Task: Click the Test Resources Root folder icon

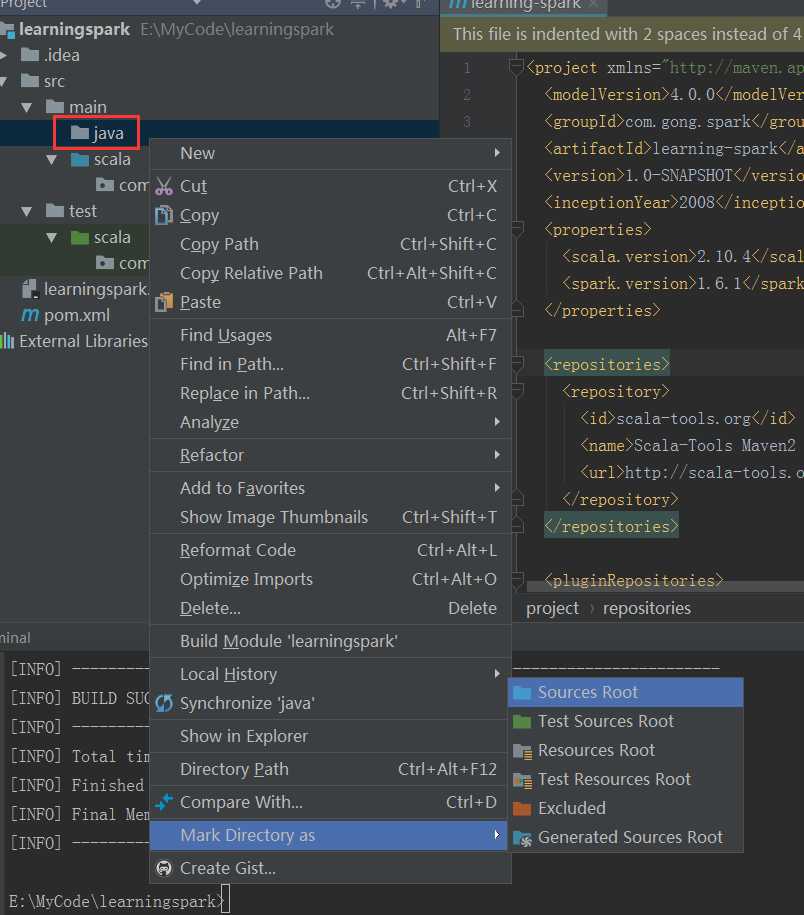Action: click(x=522, y=780)
